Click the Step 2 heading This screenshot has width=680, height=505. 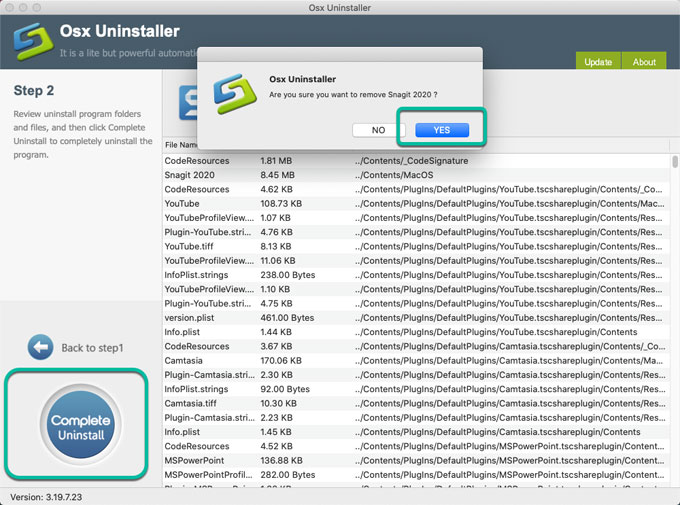point(34,90)
